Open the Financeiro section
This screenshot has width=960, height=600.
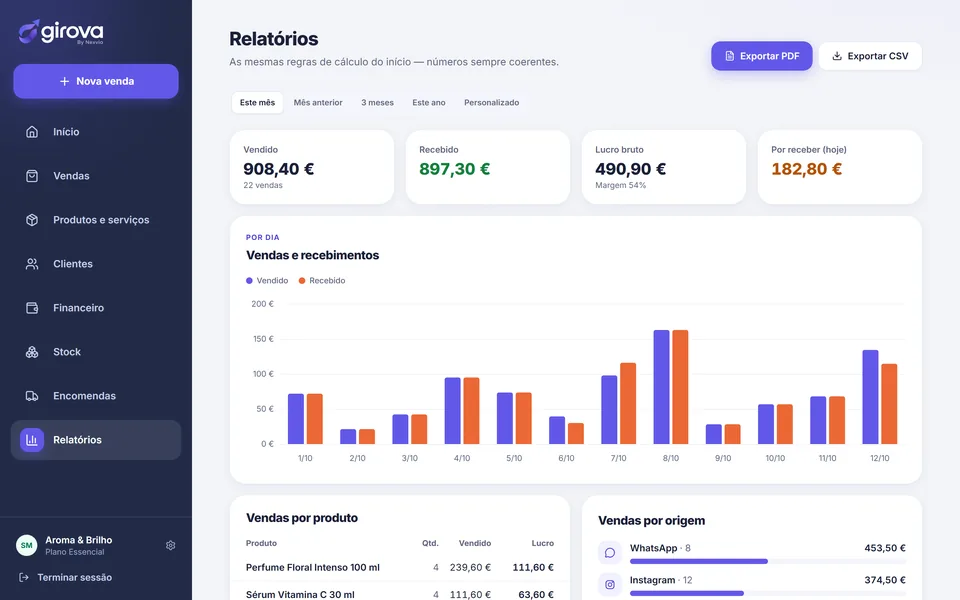click(96, 308)
